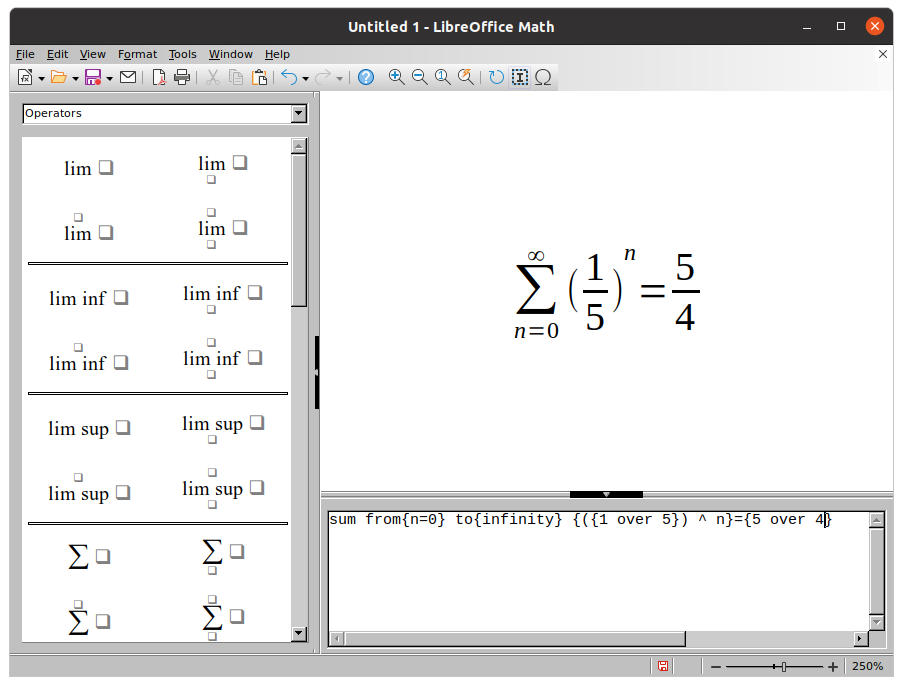Toggle the Formula Cursor icon
Image resolution: width=903 pixels, height=686 pixels.
coord(519,77)
